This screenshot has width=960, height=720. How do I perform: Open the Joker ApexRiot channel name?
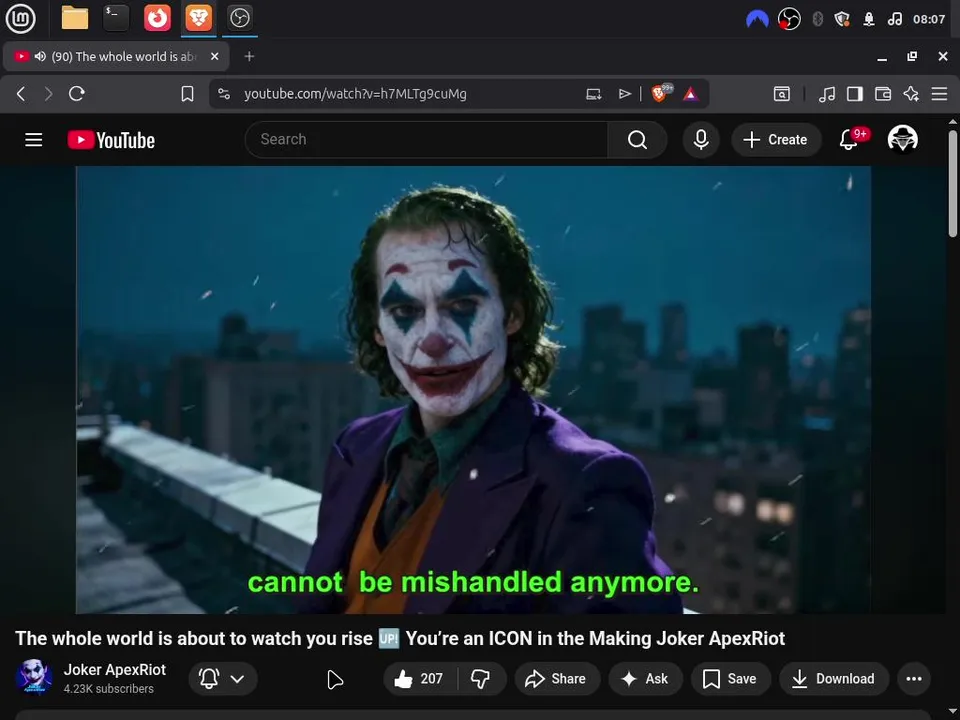[x=114, y=670]
